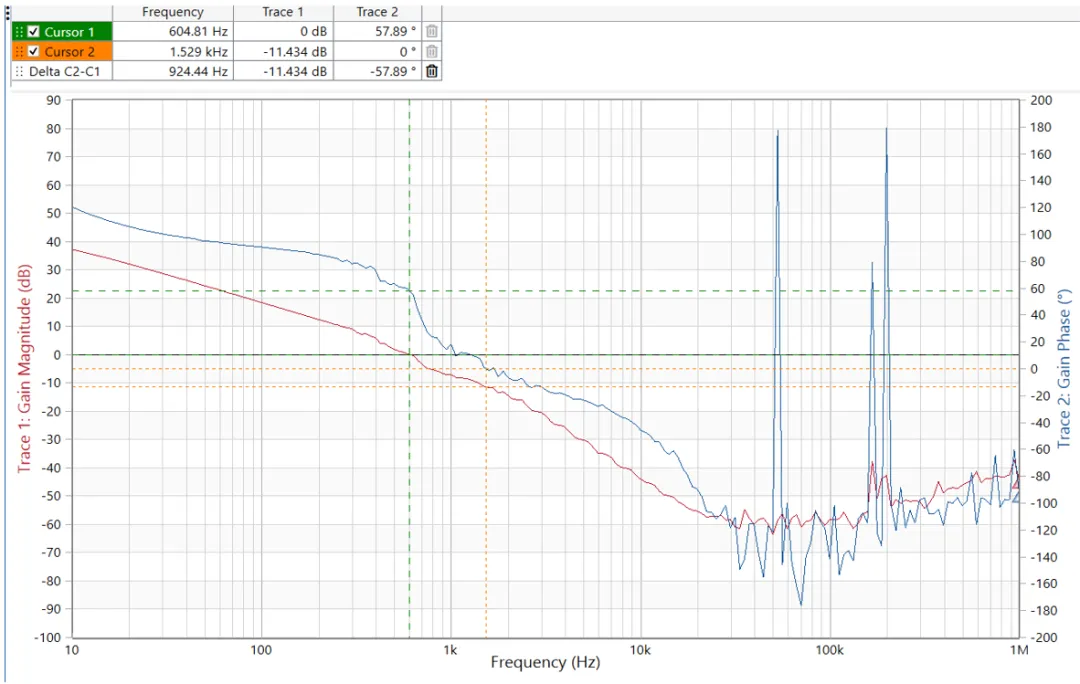Grab the Cursor 1 row drag handle

click(x=19, y=32)
